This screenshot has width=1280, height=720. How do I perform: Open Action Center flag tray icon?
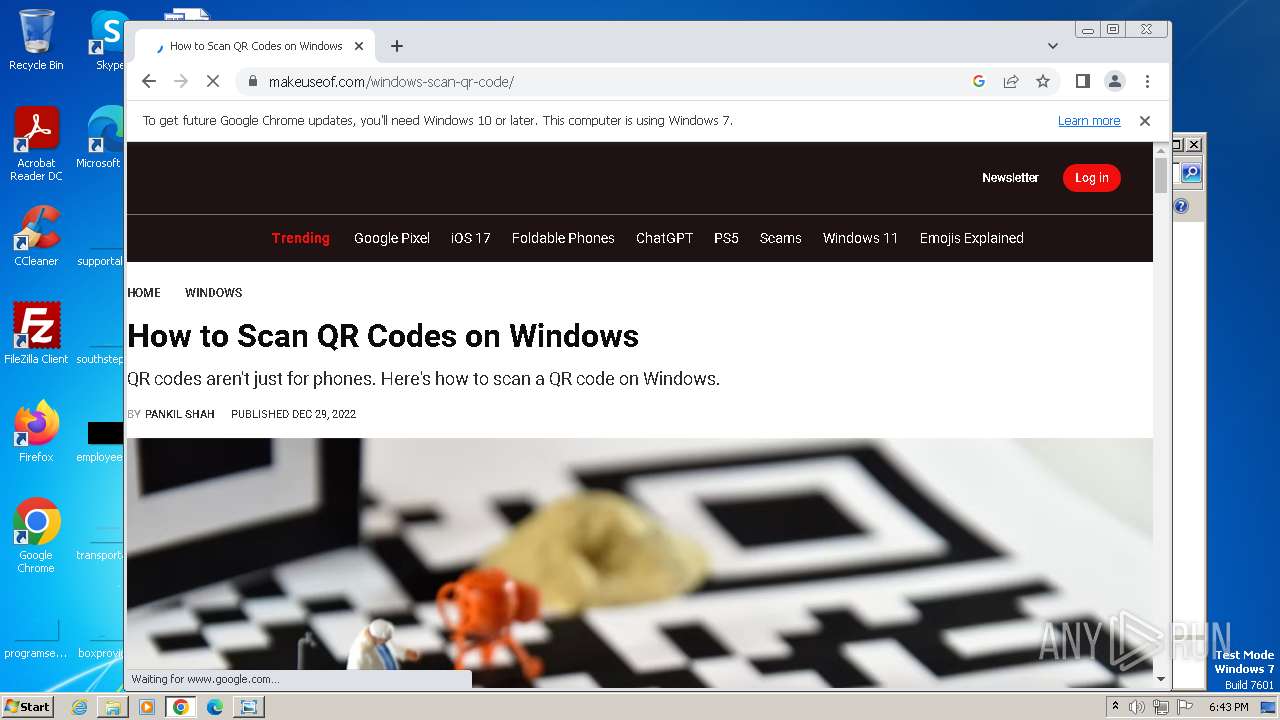pos(1185,707)
